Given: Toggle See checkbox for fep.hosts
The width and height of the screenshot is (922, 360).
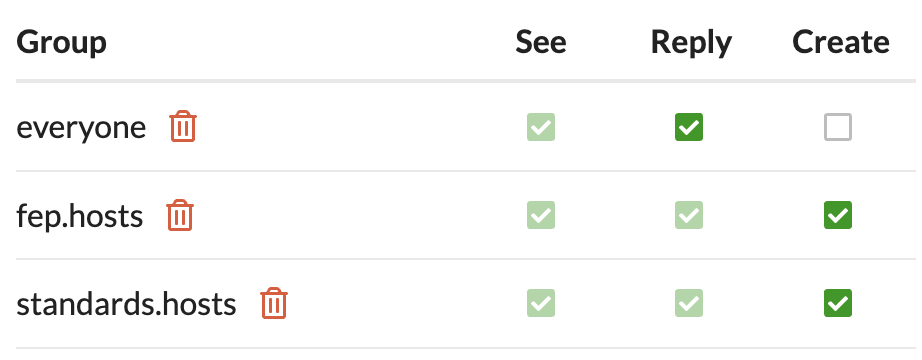Looking at the screenshot, I should [x=541, y=215].
